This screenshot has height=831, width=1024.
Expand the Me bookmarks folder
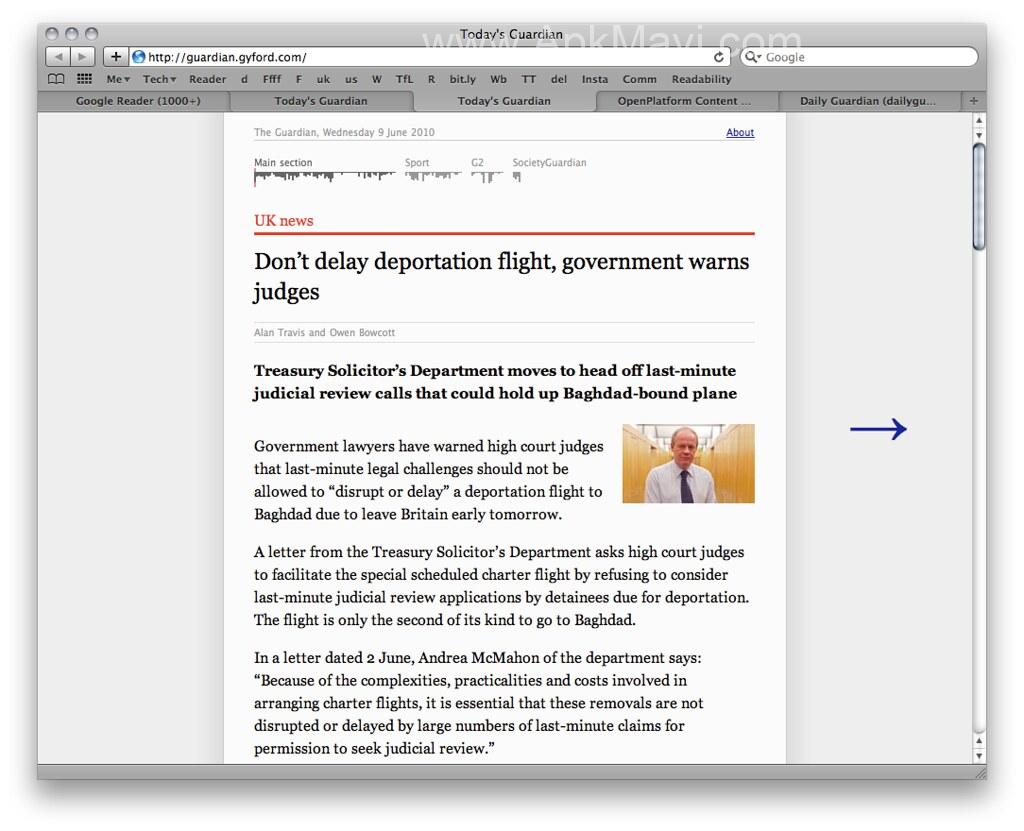click(x=118, y=79)
